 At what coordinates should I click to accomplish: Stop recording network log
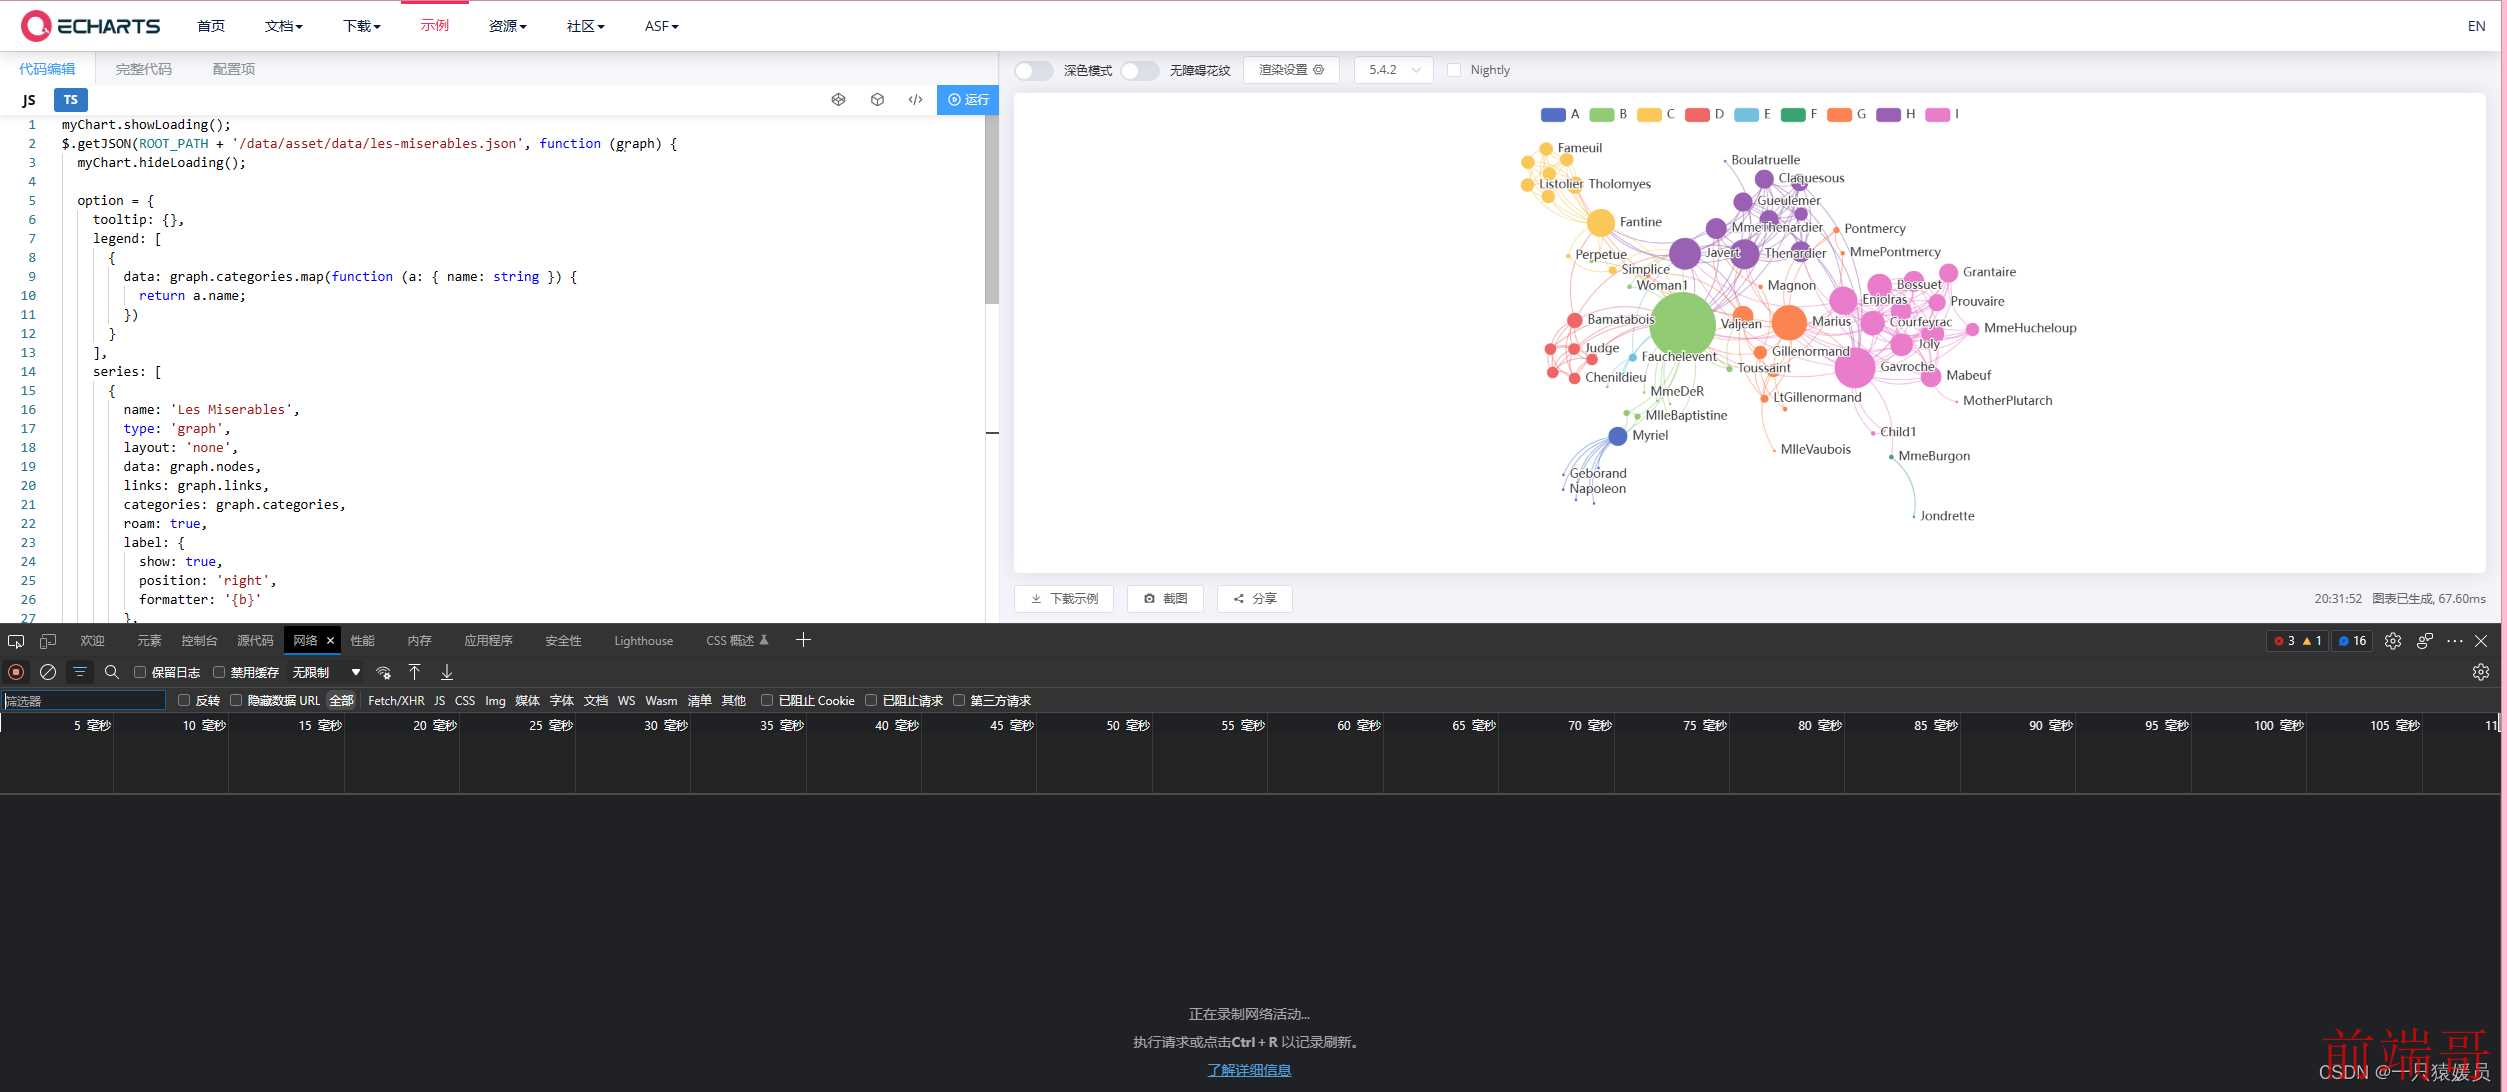(16, 672)
